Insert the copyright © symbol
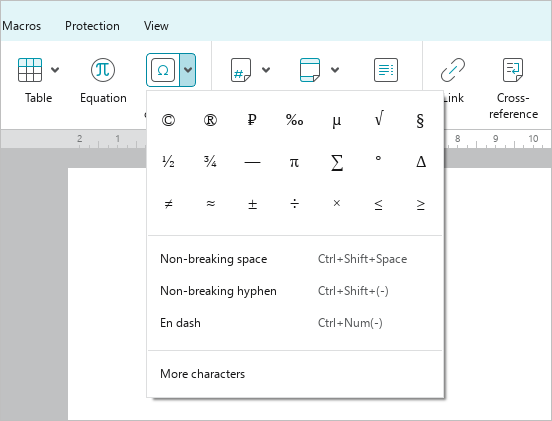 168,120
